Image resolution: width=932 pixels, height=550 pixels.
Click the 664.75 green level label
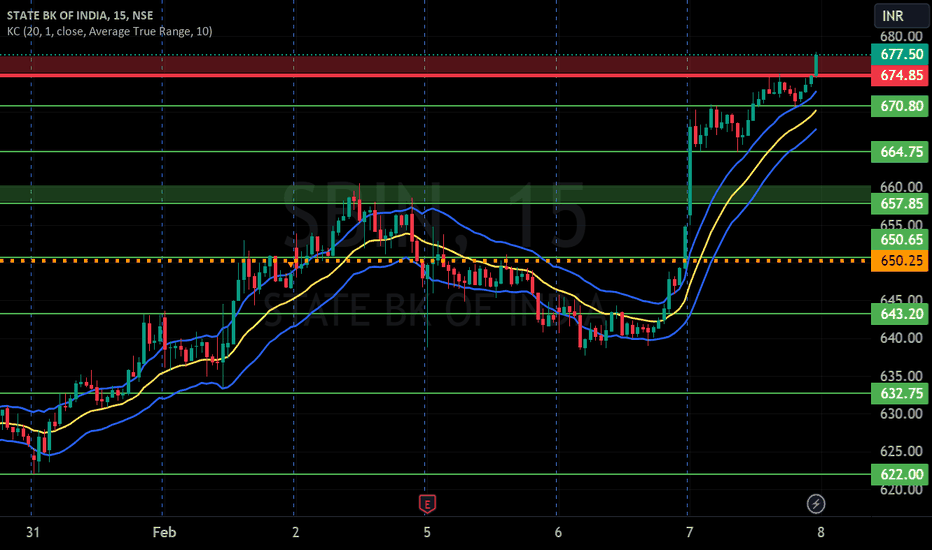pos(900,152)
